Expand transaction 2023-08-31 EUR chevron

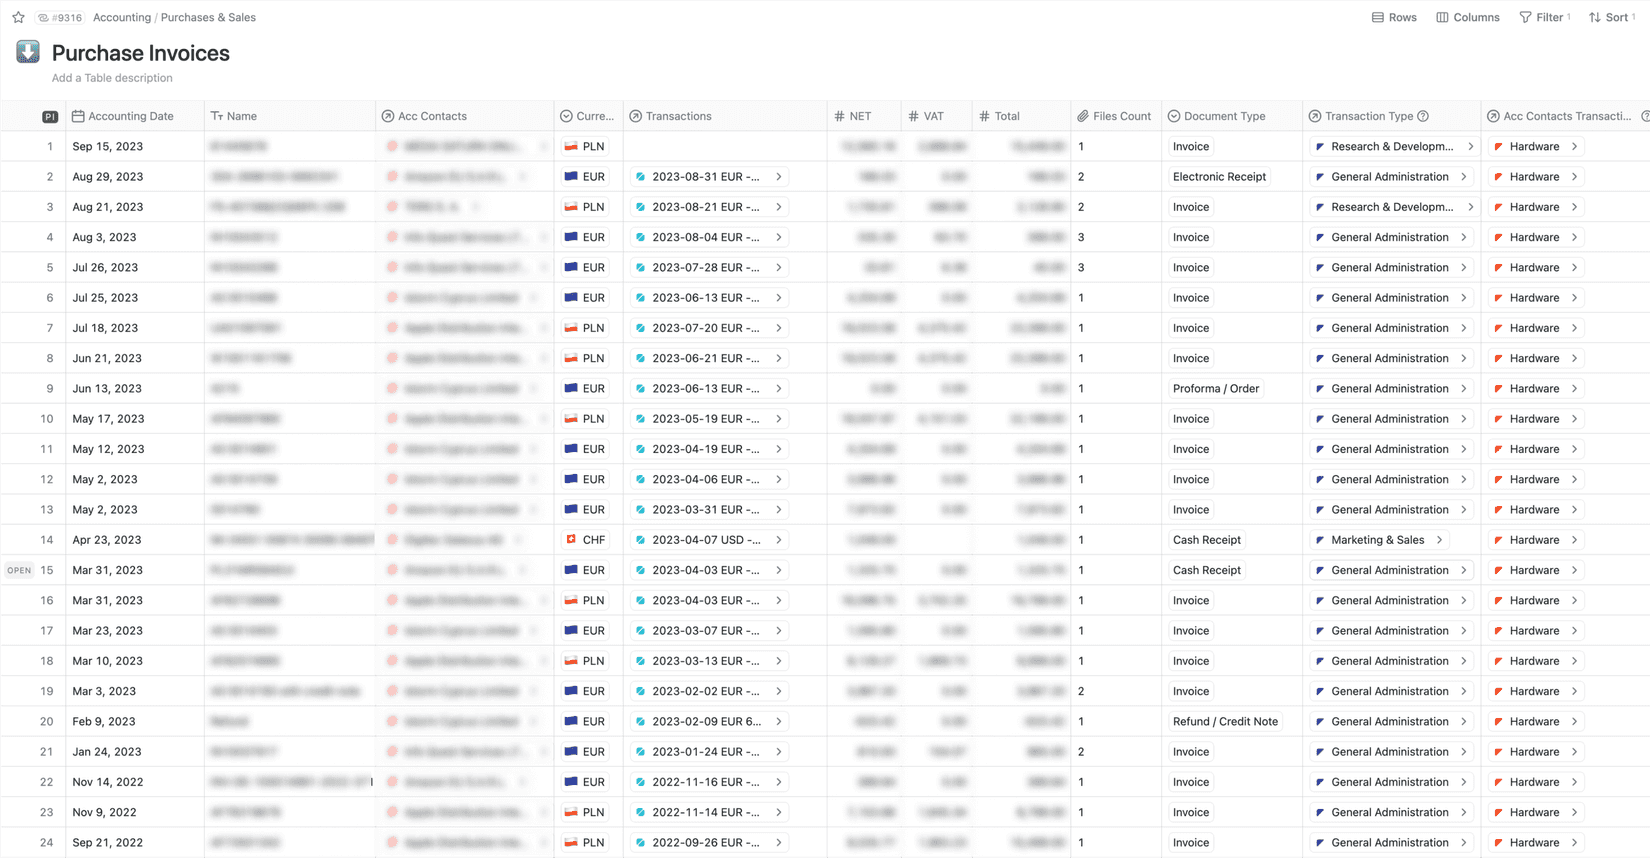click(x=779, y=177)
